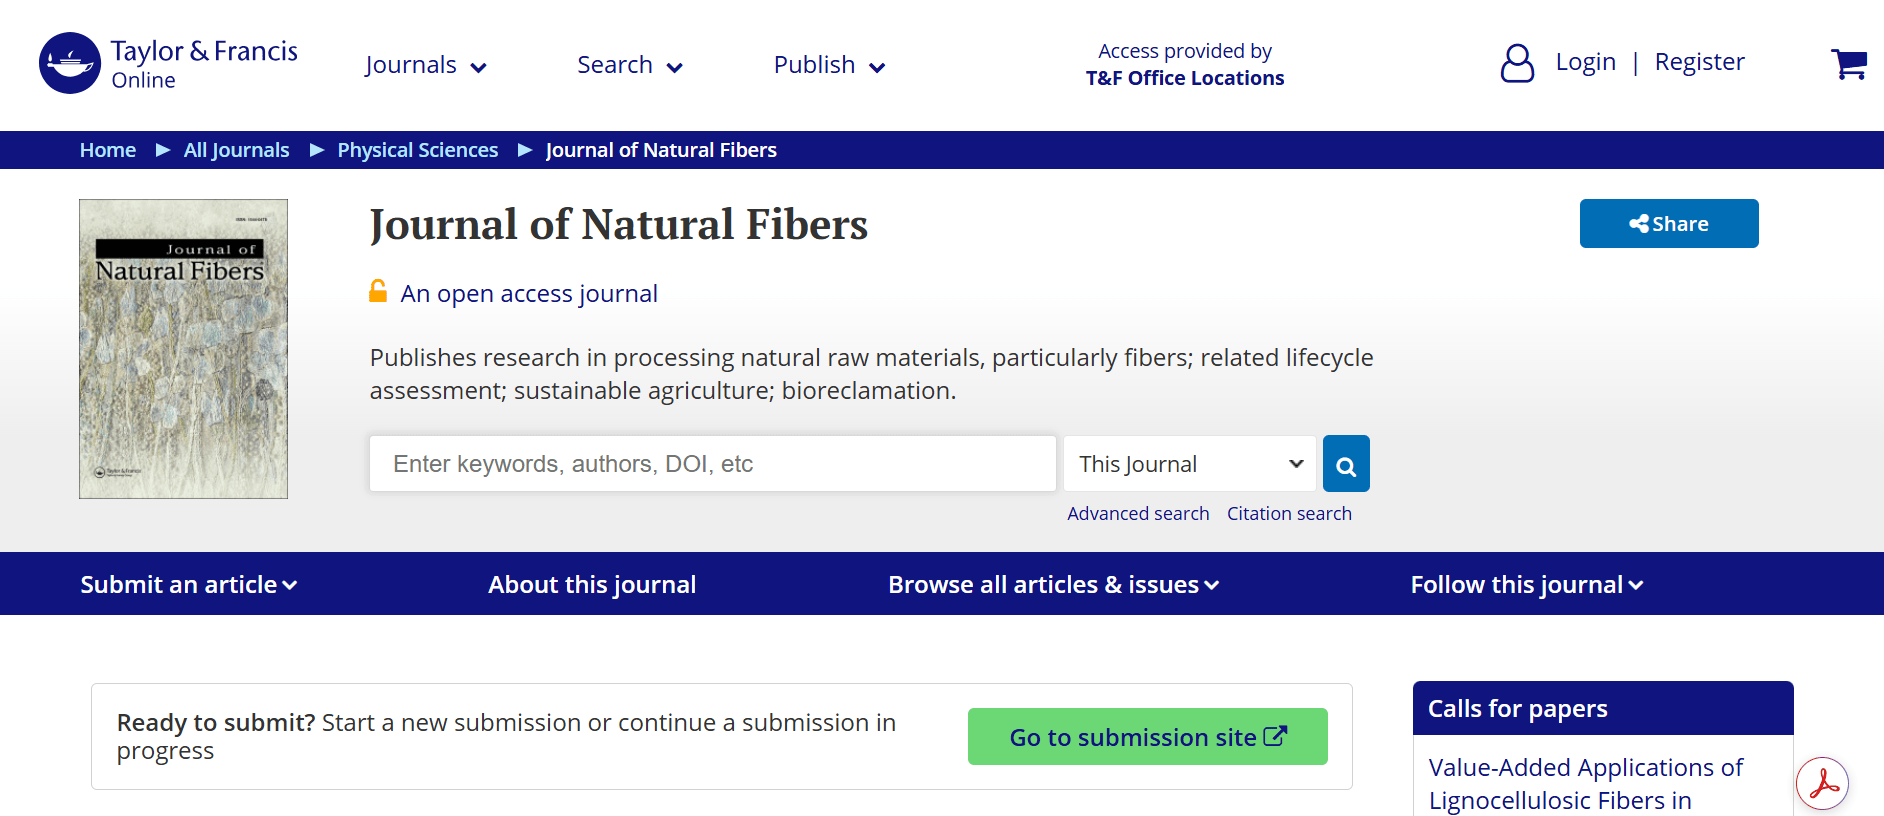The image size is (1884, 816).
Task: Click the Journal of Natural Fibers cover thumbnail
Action: [184, 349]
